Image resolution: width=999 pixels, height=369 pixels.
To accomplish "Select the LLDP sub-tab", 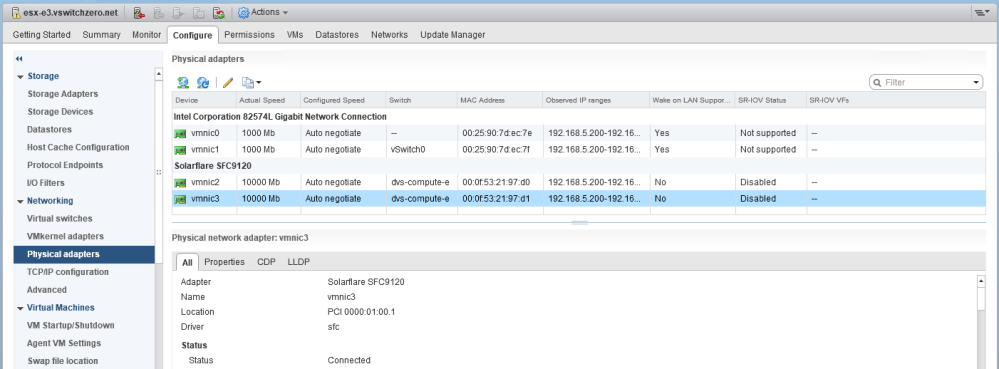I will 299,262.
